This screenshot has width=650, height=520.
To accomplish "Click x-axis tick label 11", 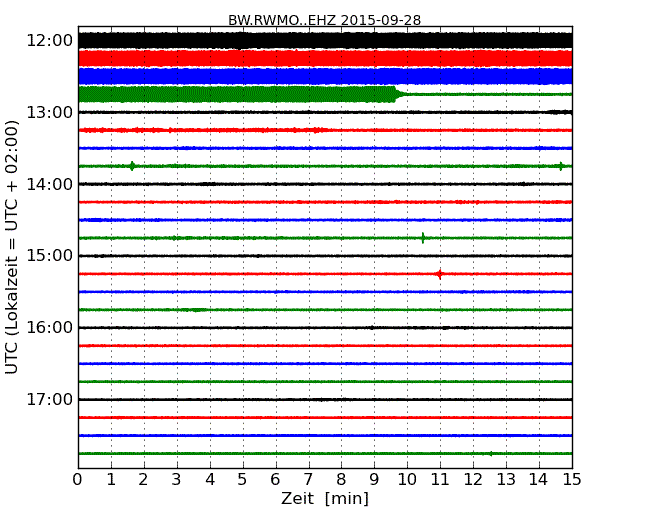I will 440,480.
